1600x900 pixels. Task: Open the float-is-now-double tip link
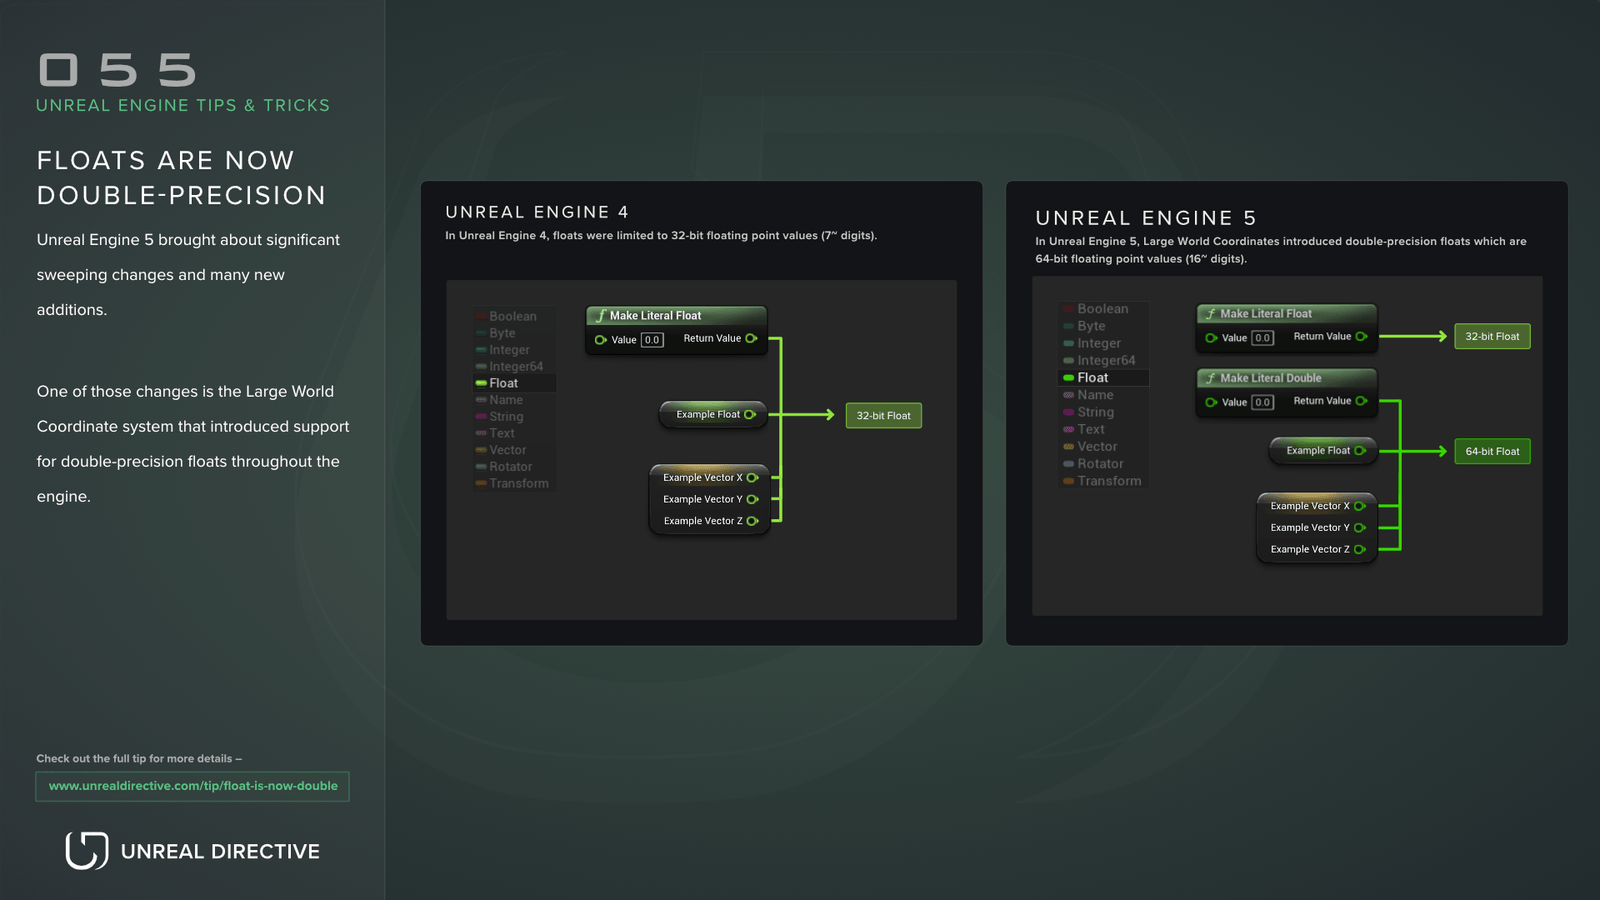(192, 786)
